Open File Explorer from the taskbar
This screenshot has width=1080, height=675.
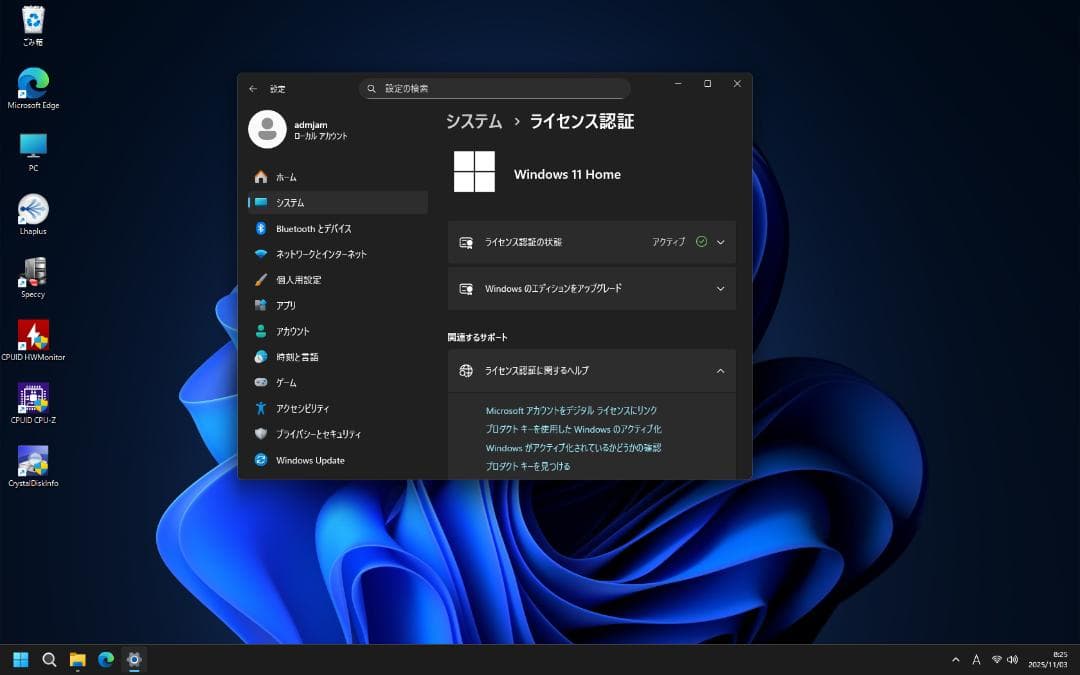(x=76, y=659)
